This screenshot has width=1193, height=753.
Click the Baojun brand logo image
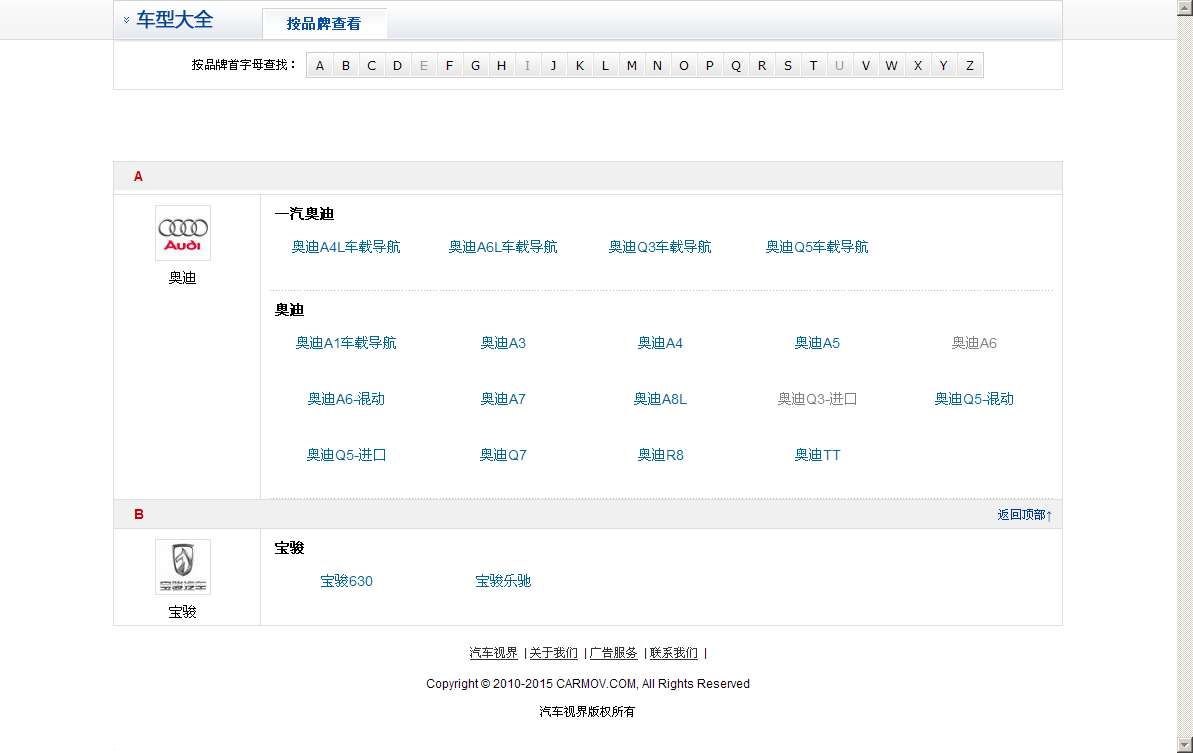(183, 567)
